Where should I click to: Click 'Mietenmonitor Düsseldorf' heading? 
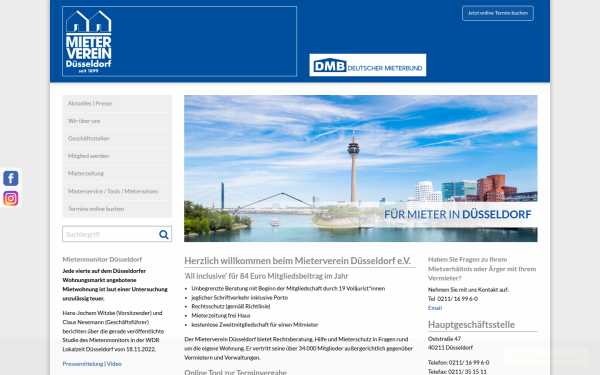click(x=102, y=259)
